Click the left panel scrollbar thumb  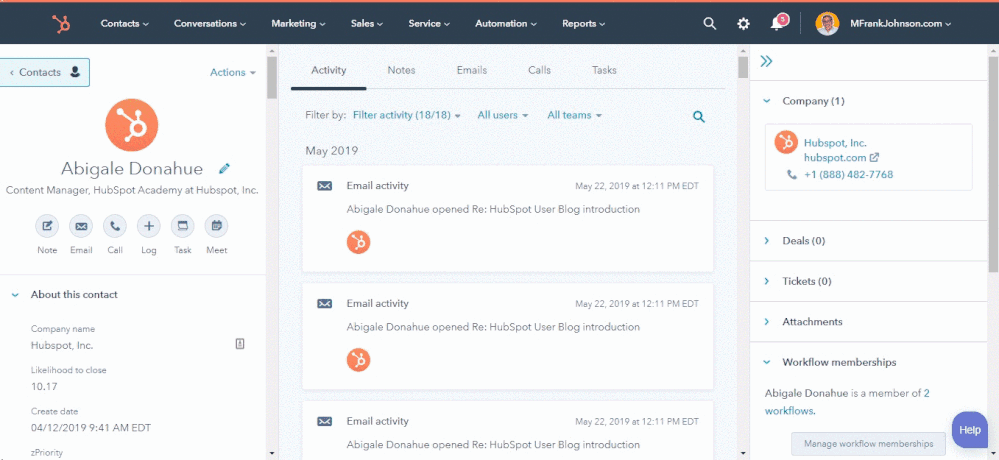click(272, 78)
